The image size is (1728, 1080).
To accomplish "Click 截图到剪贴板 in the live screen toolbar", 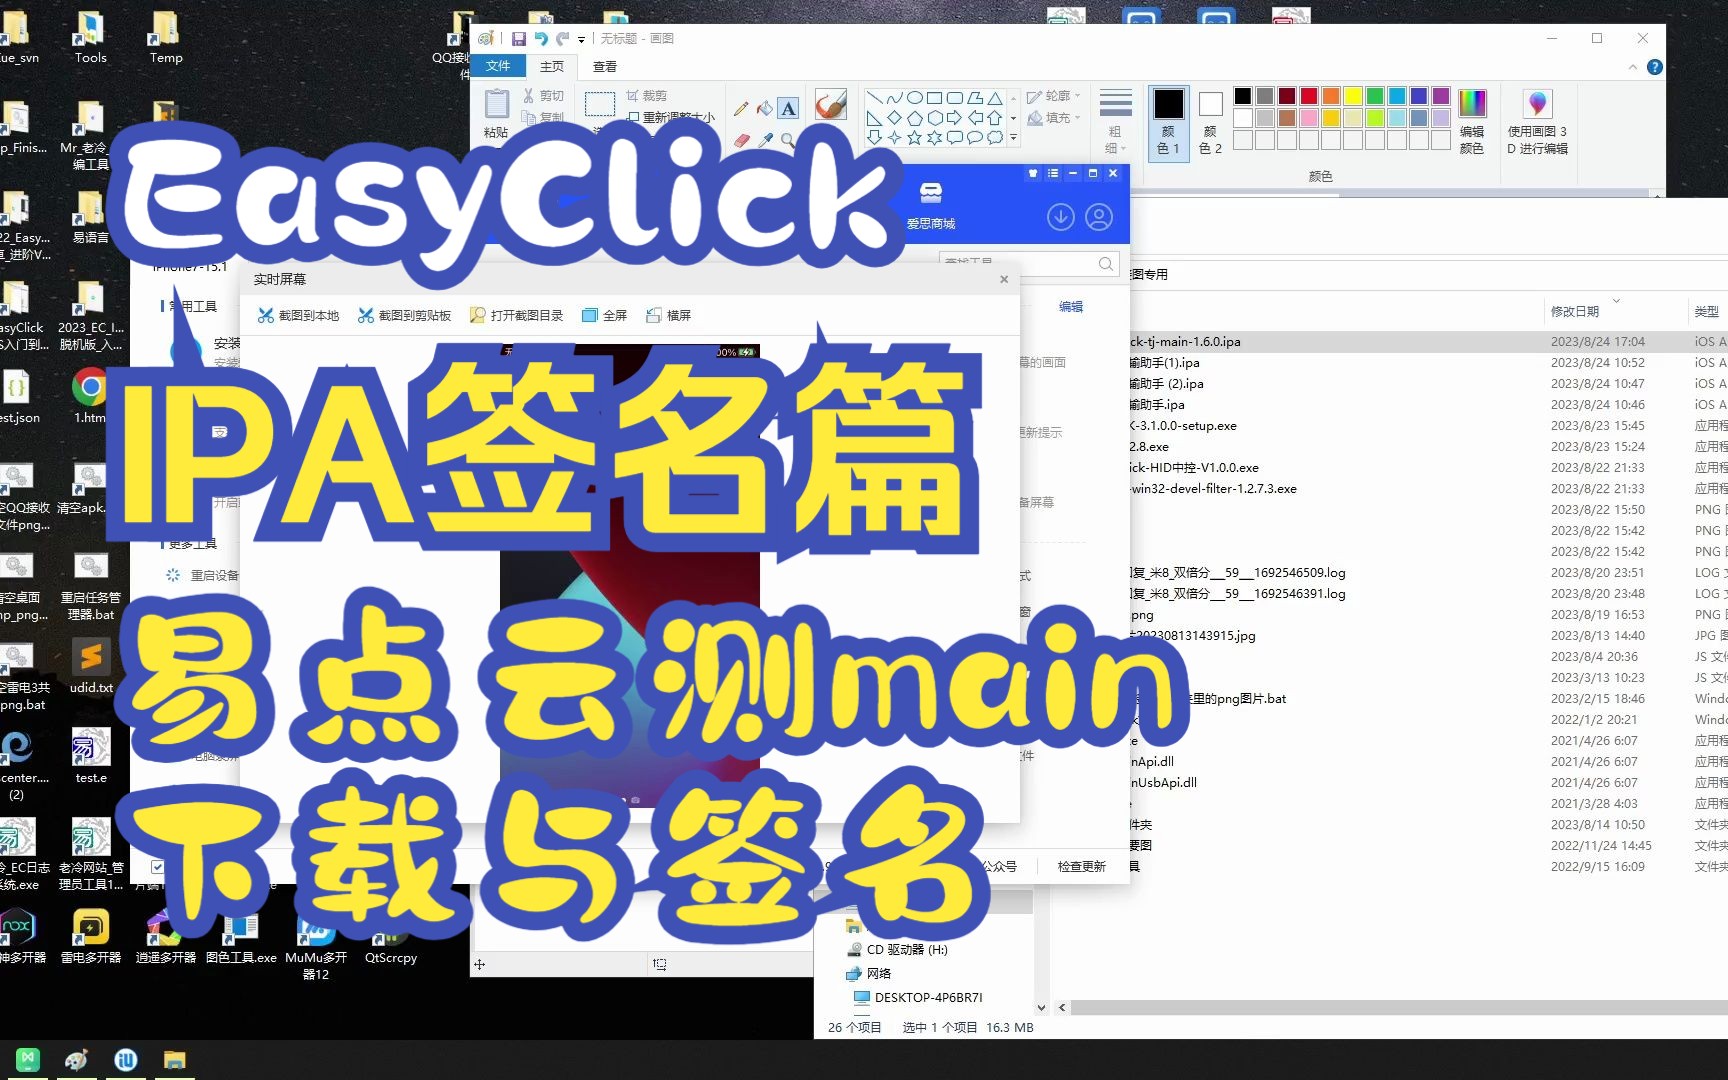I will (405, 316).
